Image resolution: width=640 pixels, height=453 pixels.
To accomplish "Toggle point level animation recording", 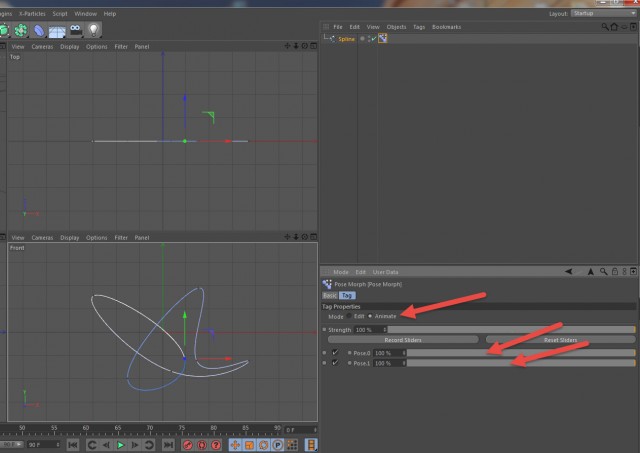I will click(292, 445).
